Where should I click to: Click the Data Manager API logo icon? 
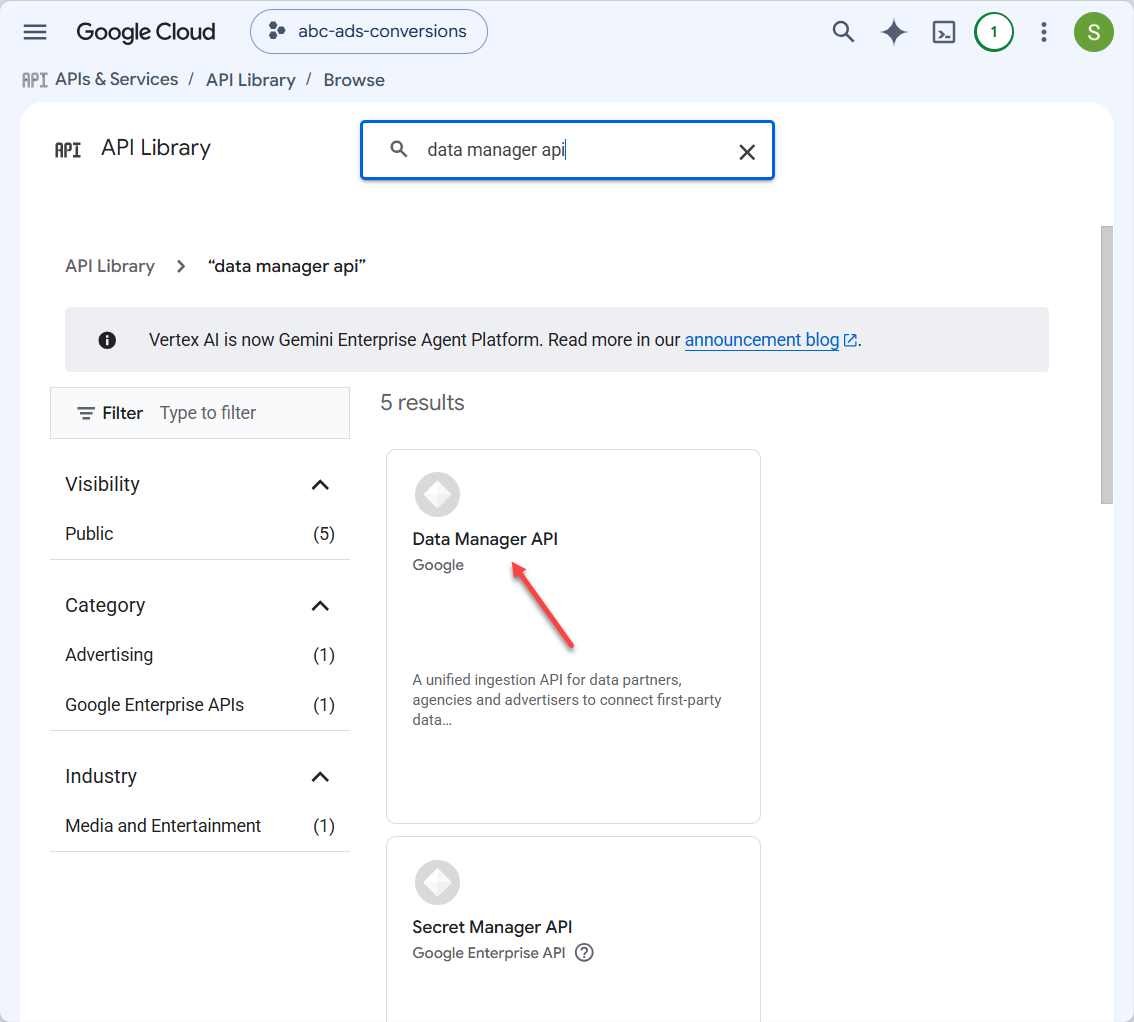click(x=438, y=495)
